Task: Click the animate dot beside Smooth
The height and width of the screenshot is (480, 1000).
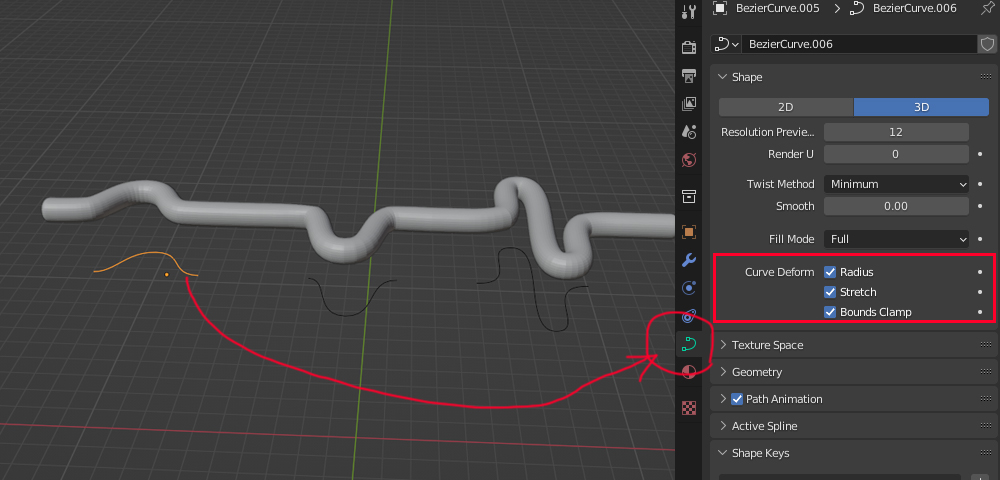Action: pos(980,206)
